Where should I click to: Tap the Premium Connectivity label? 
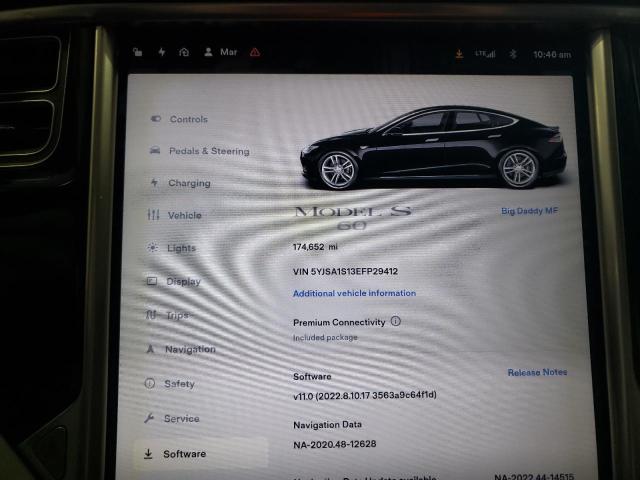coord(339,322)
